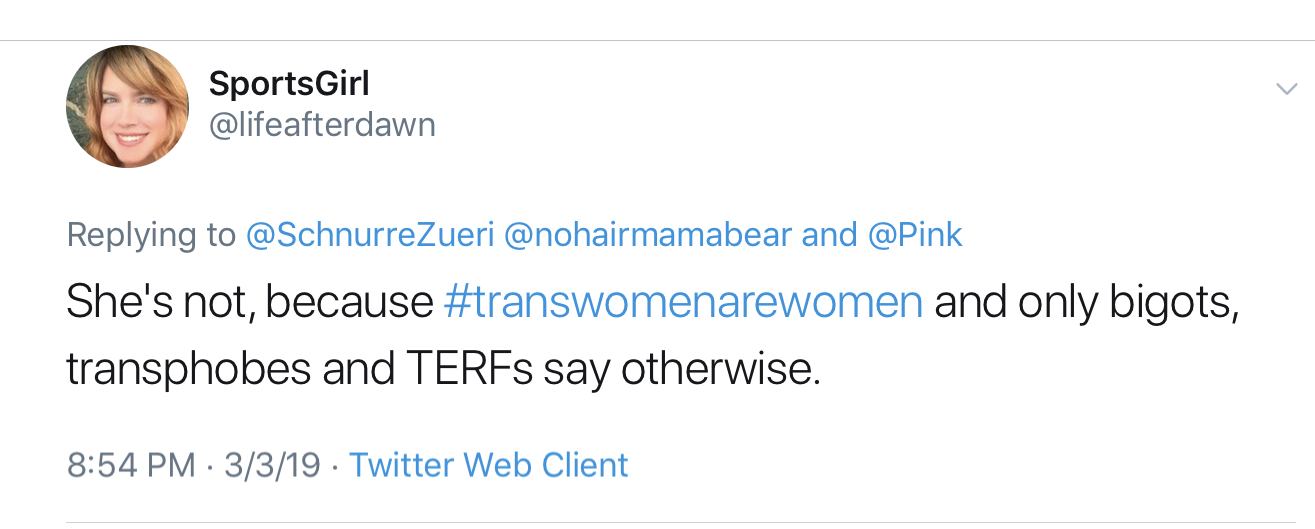Open the @Pink mention link
The image size is (1315, 529).
(x=915, y=235)
